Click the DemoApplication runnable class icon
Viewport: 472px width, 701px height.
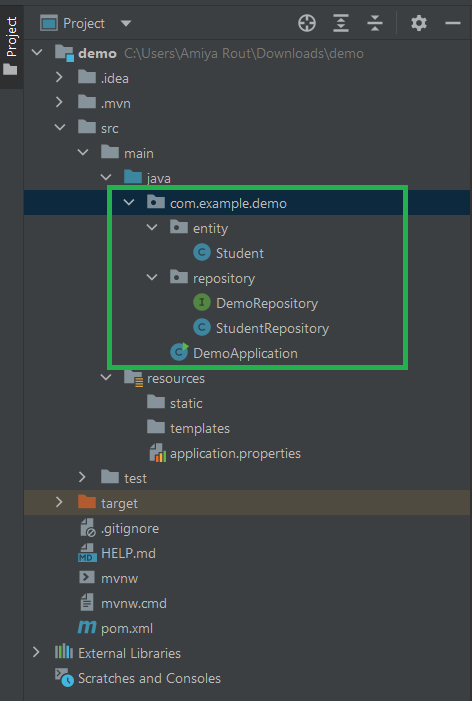click(179, 353)
